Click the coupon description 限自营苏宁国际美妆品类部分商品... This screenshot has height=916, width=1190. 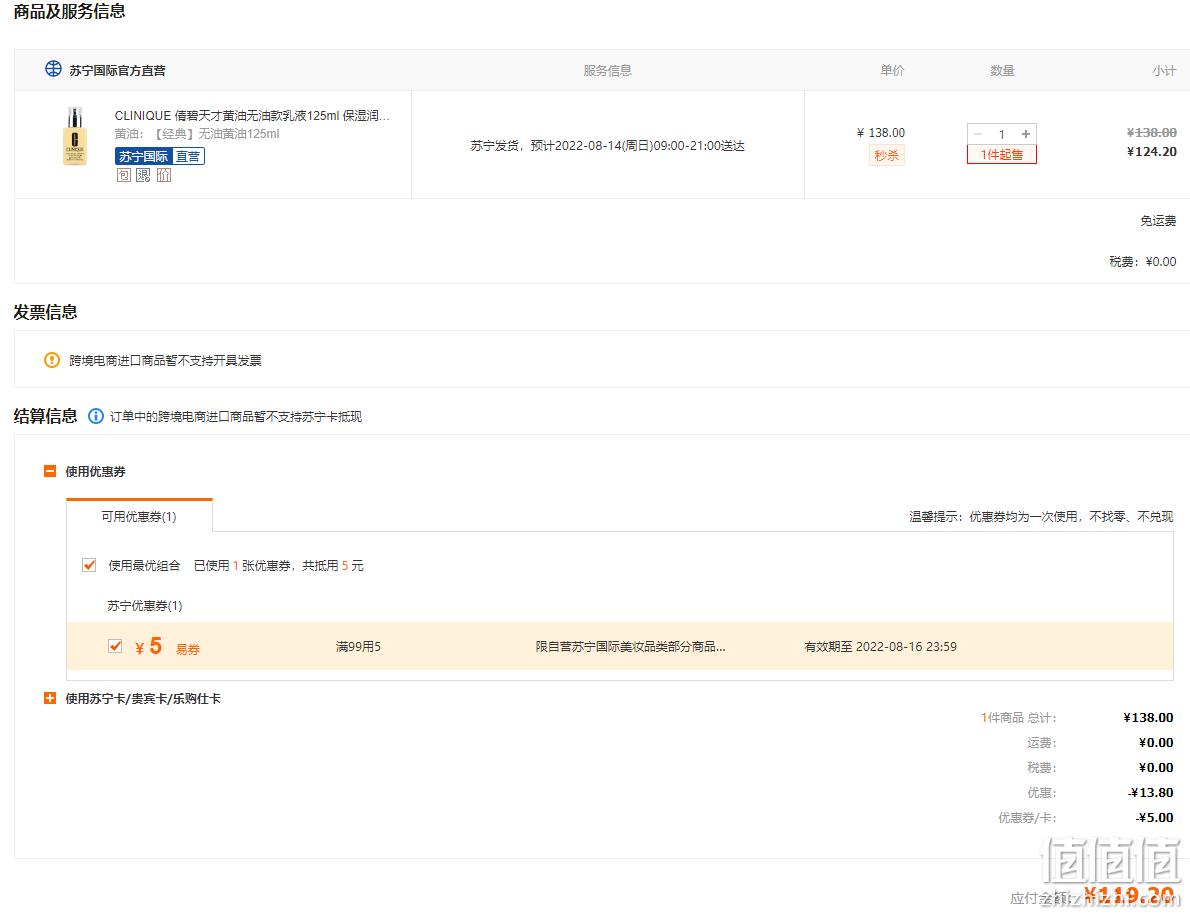click(631, 647)
